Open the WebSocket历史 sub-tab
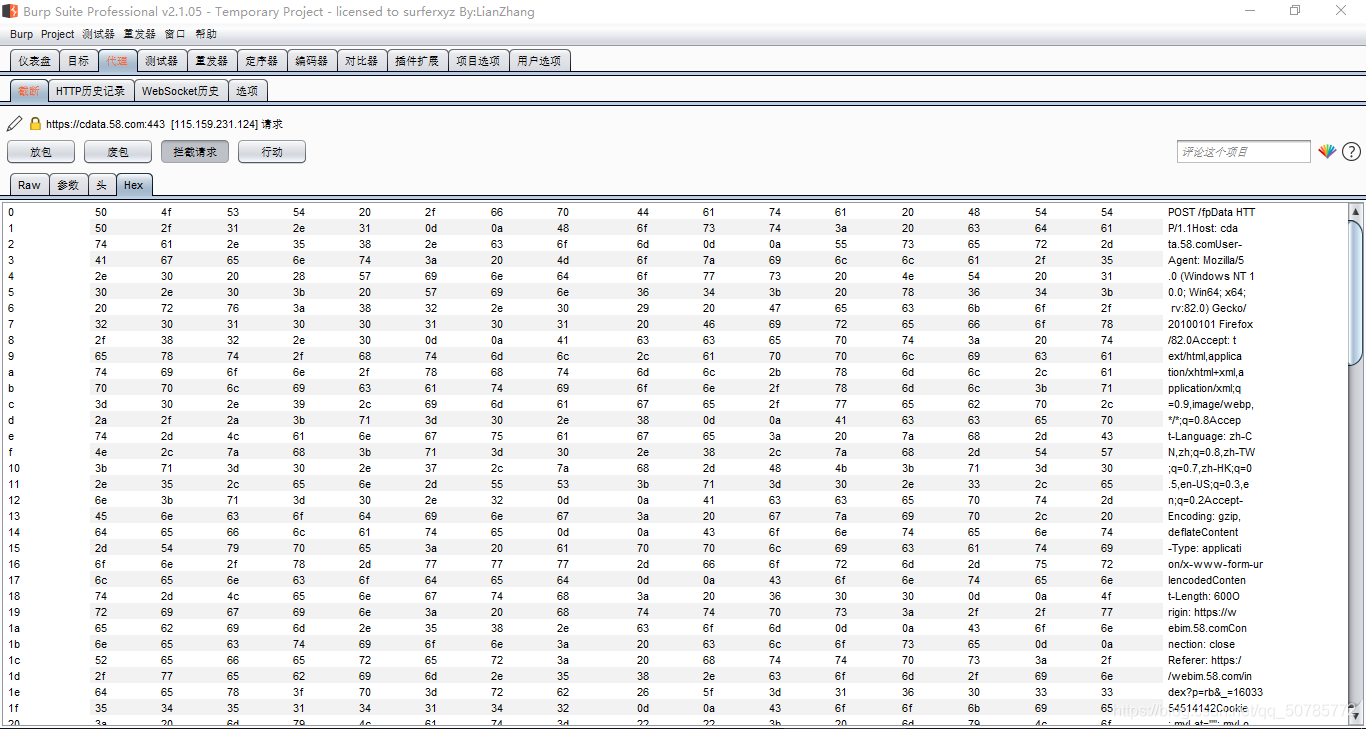 [x=180, y=91]
